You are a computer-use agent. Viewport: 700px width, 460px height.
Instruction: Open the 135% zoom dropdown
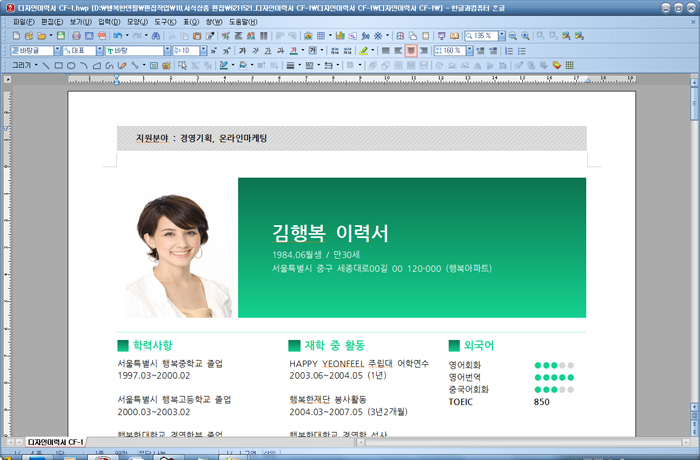[502, 36]
